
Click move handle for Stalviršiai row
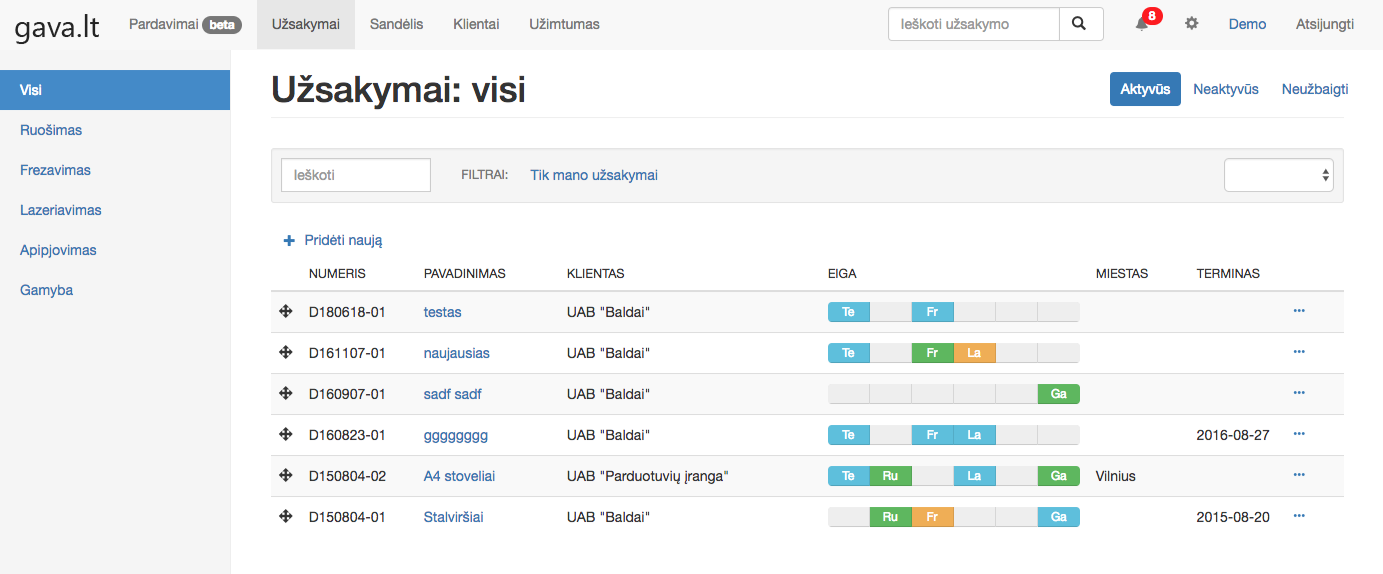click(285, 517)
